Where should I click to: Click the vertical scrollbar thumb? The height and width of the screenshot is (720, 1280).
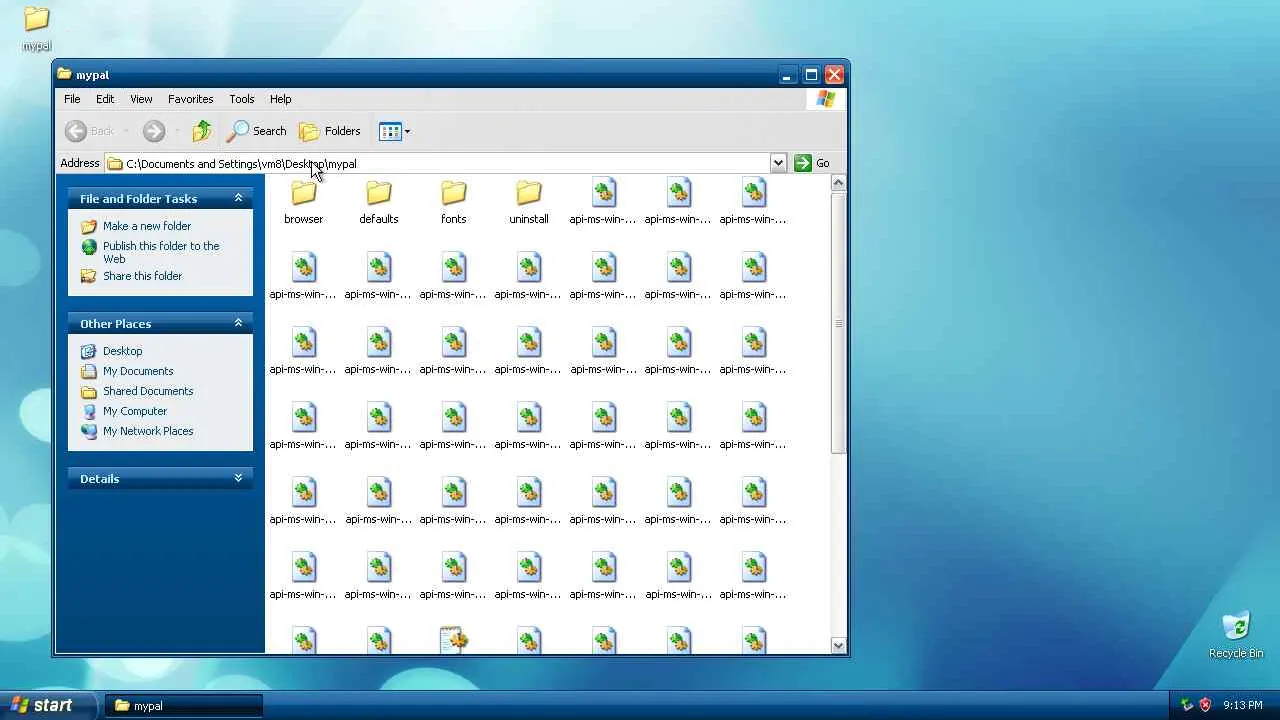(839, 322)
